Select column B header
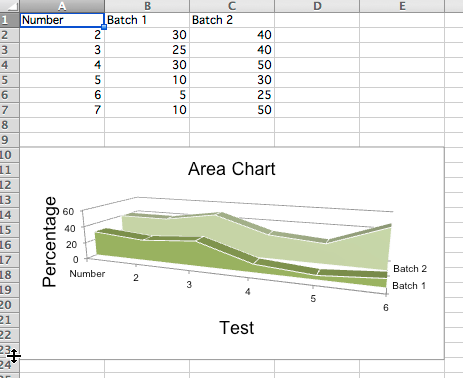 click(x=147, y=6)
